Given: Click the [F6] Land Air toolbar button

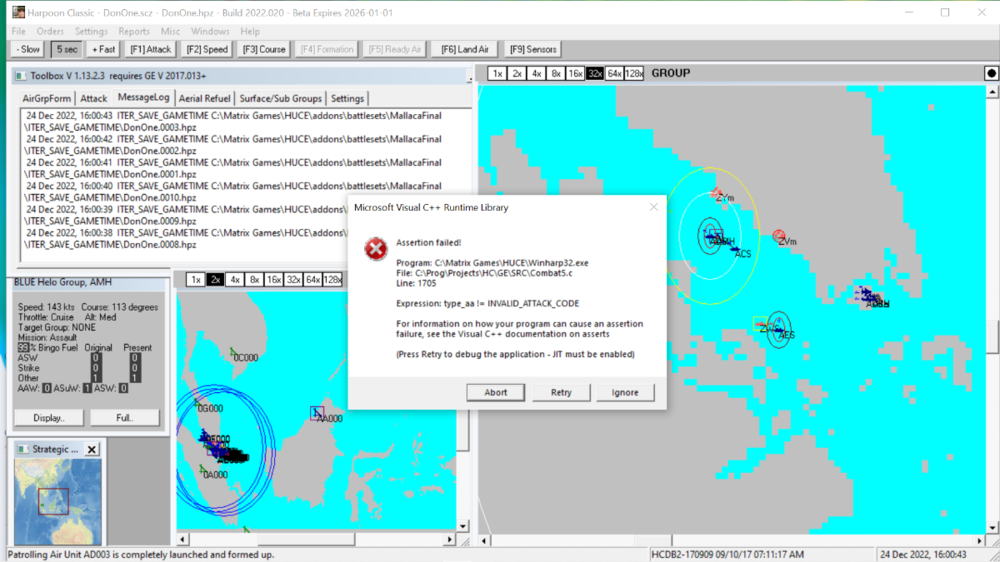Looking at the screenshot, I should click(464, 49).
